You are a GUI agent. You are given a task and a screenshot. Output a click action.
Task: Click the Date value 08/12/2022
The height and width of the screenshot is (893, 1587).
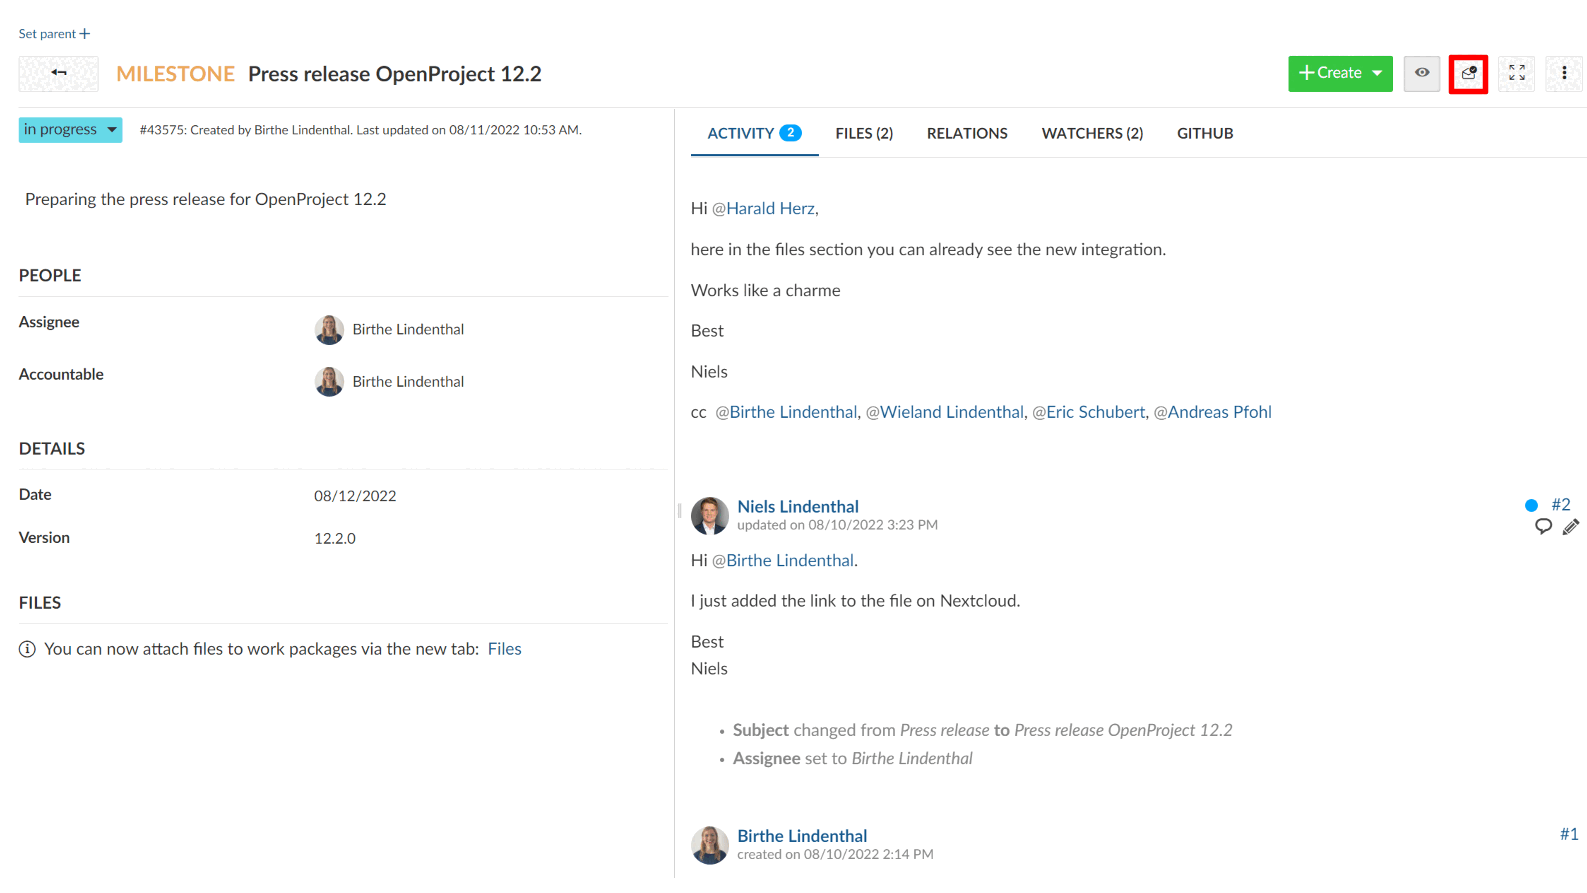click(355, 496)
